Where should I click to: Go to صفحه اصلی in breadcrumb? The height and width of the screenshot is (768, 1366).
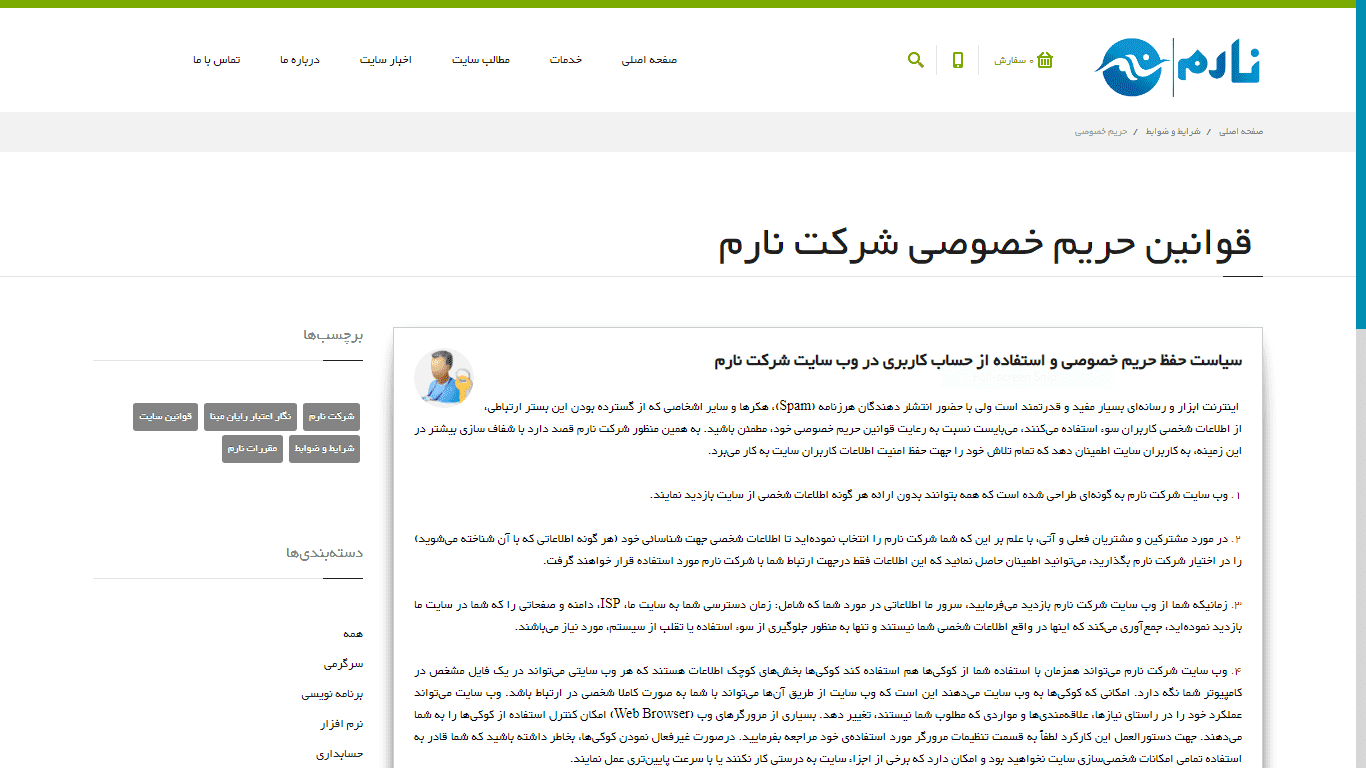pyautogui.click(x=1241, y=131)
